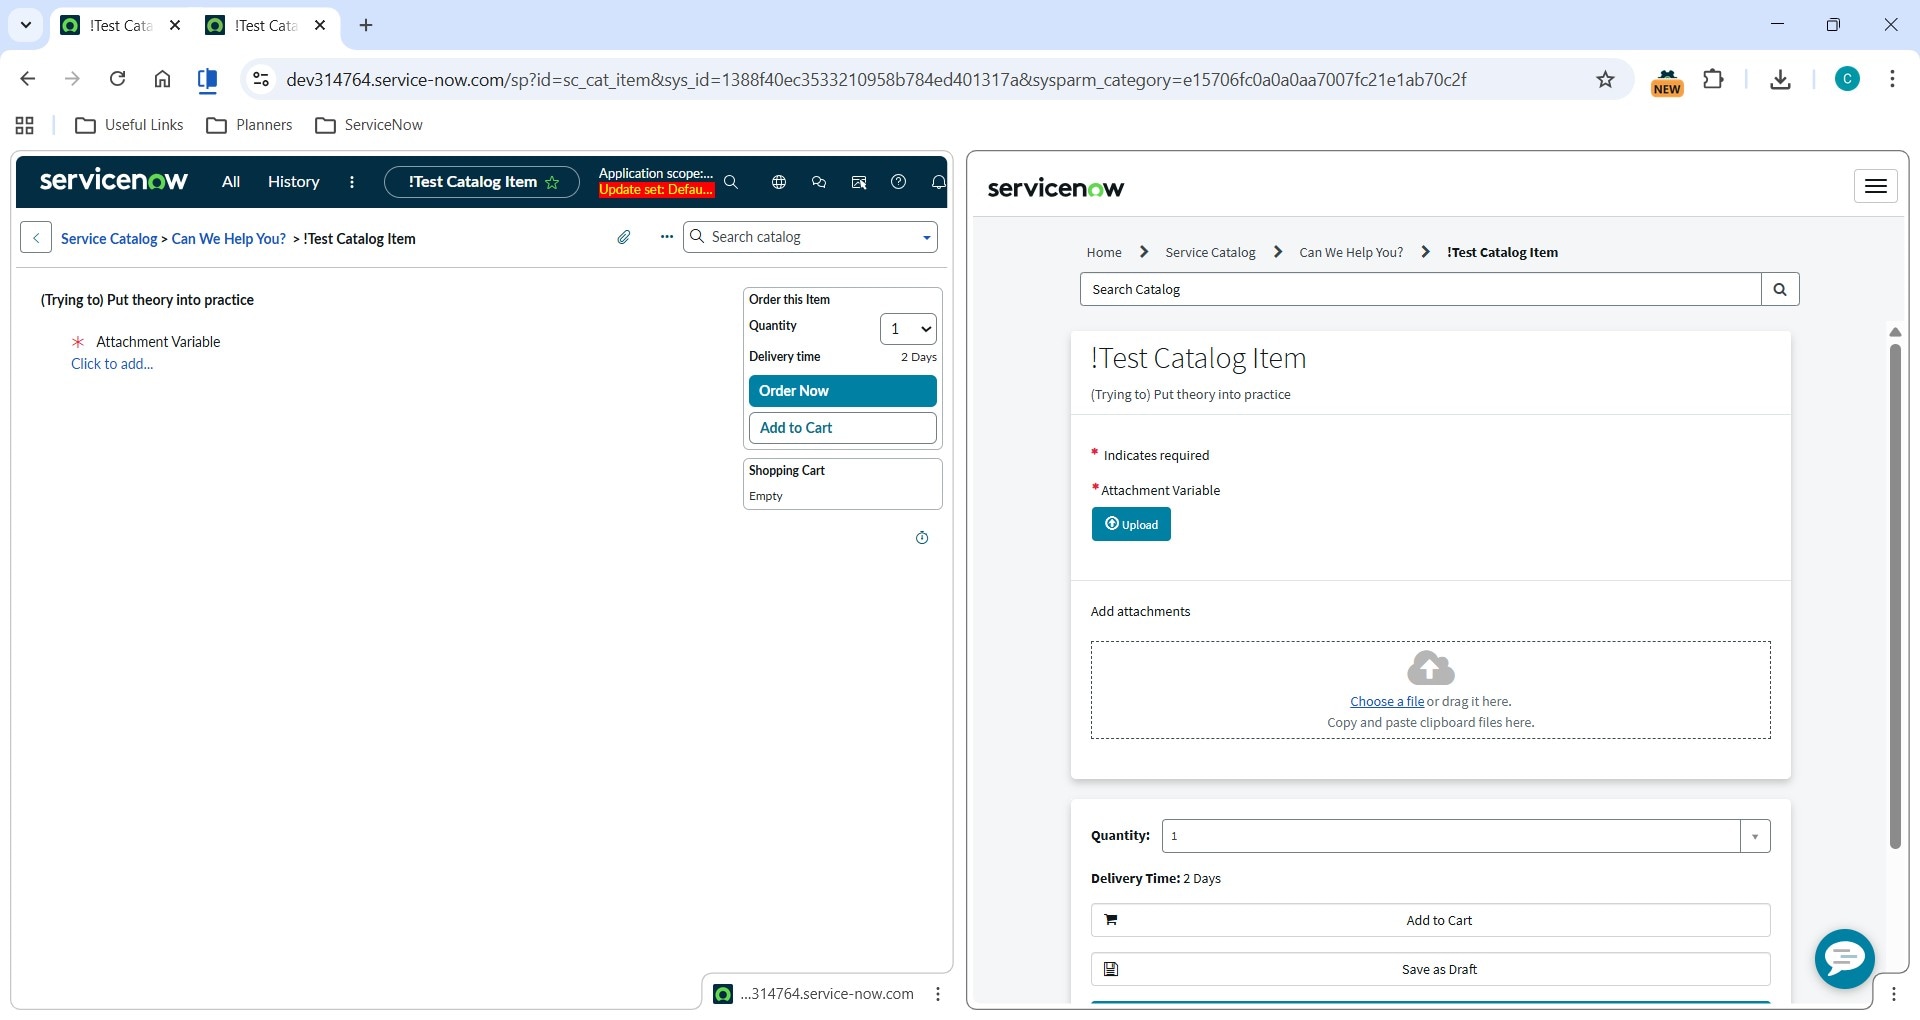Open the chat bubbles icon in header

(819, 182)
